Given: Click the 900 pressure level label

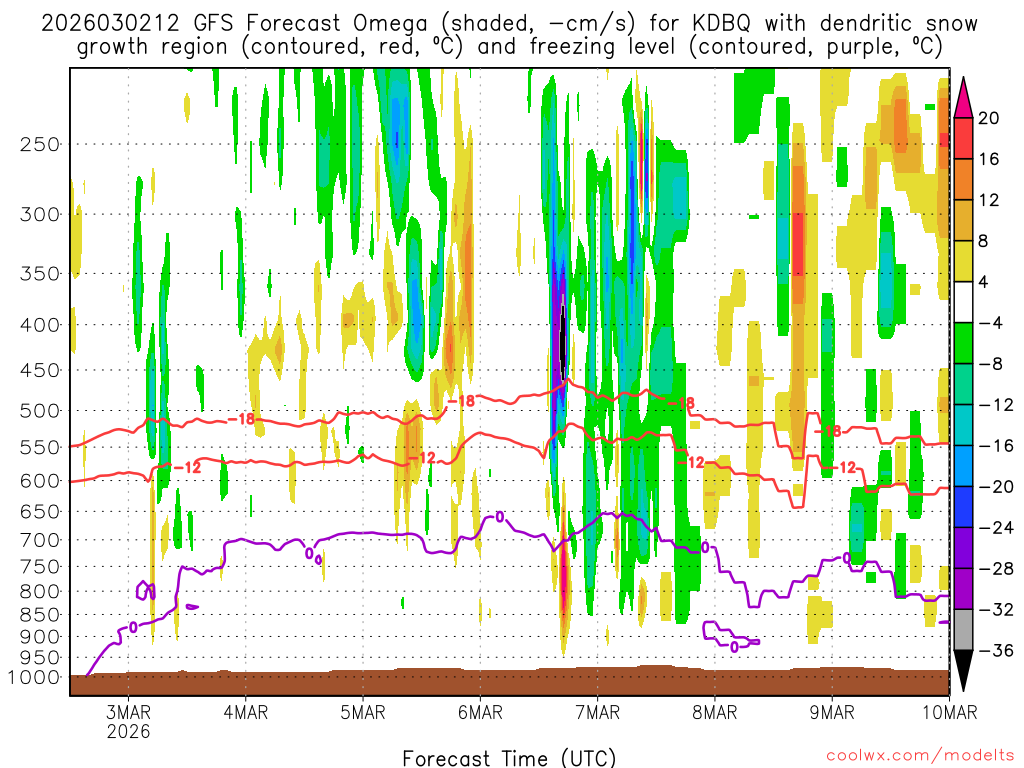Looking at the screenshot, I should click(40, 637).
